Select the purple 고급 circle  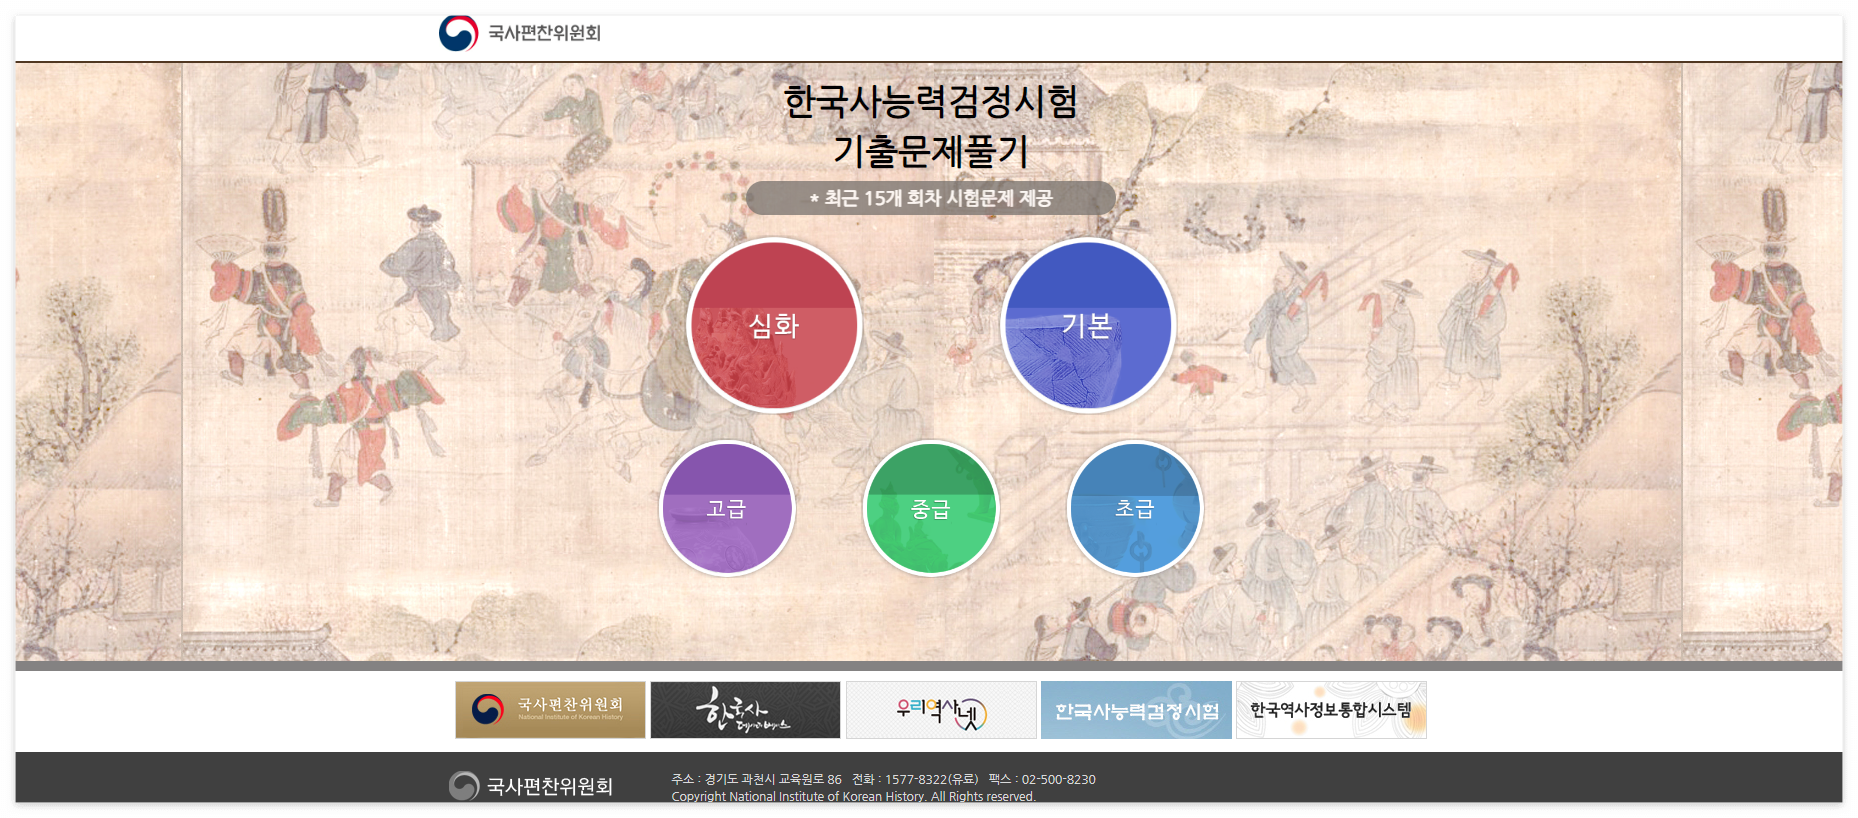727,508
